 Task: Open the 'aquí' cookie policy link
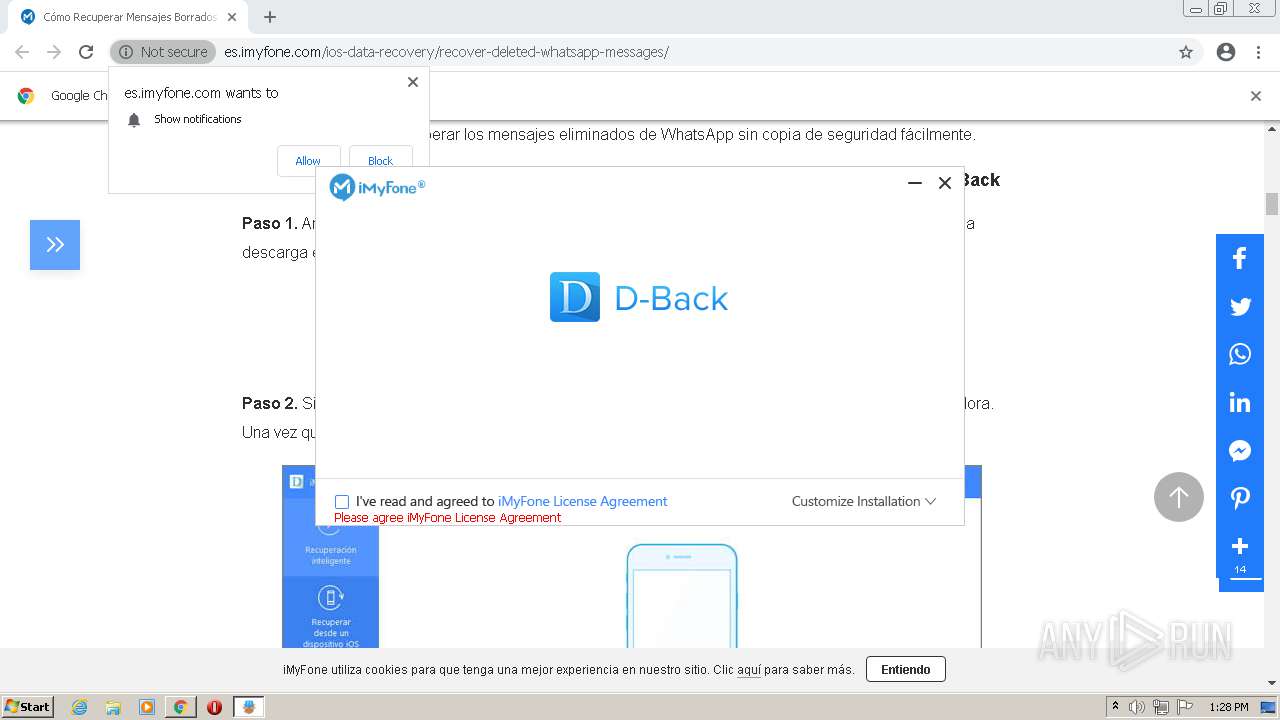tap(749, 670)
